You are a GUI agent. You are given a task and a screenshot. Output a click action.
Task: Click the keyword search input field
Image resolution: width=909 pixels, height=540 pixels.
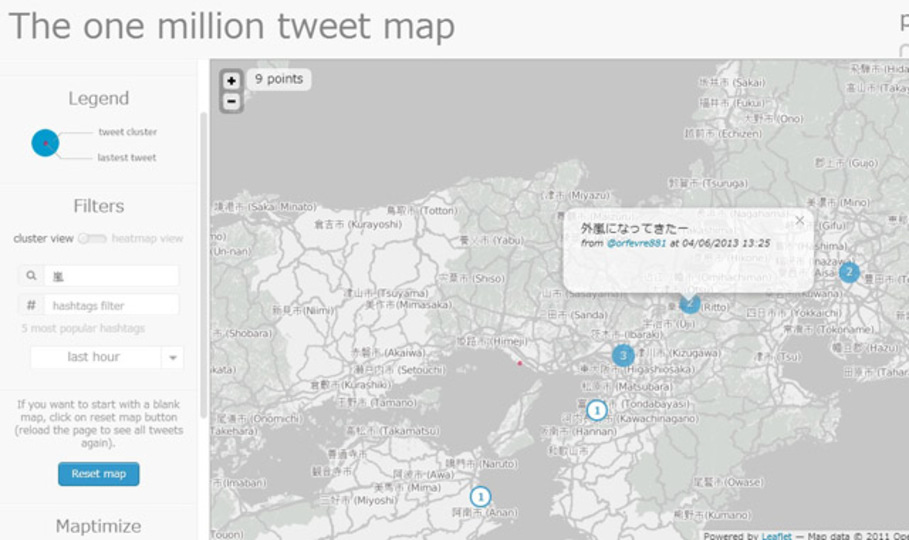112,276
